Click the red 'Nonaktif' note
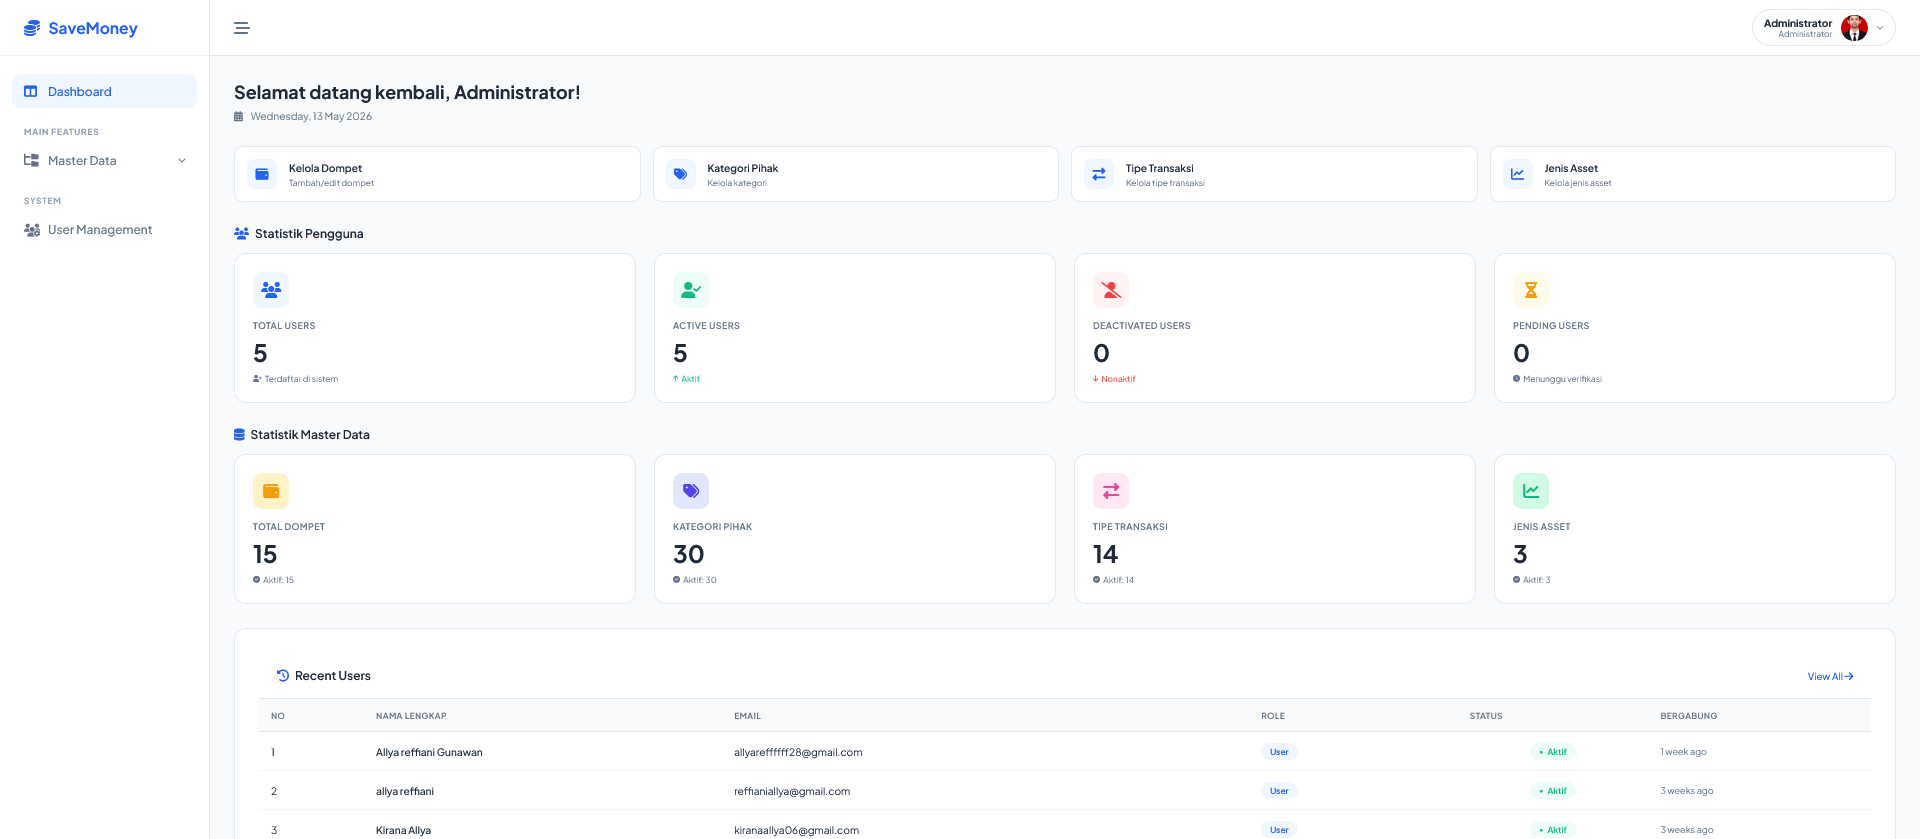 click(1118, 379)
